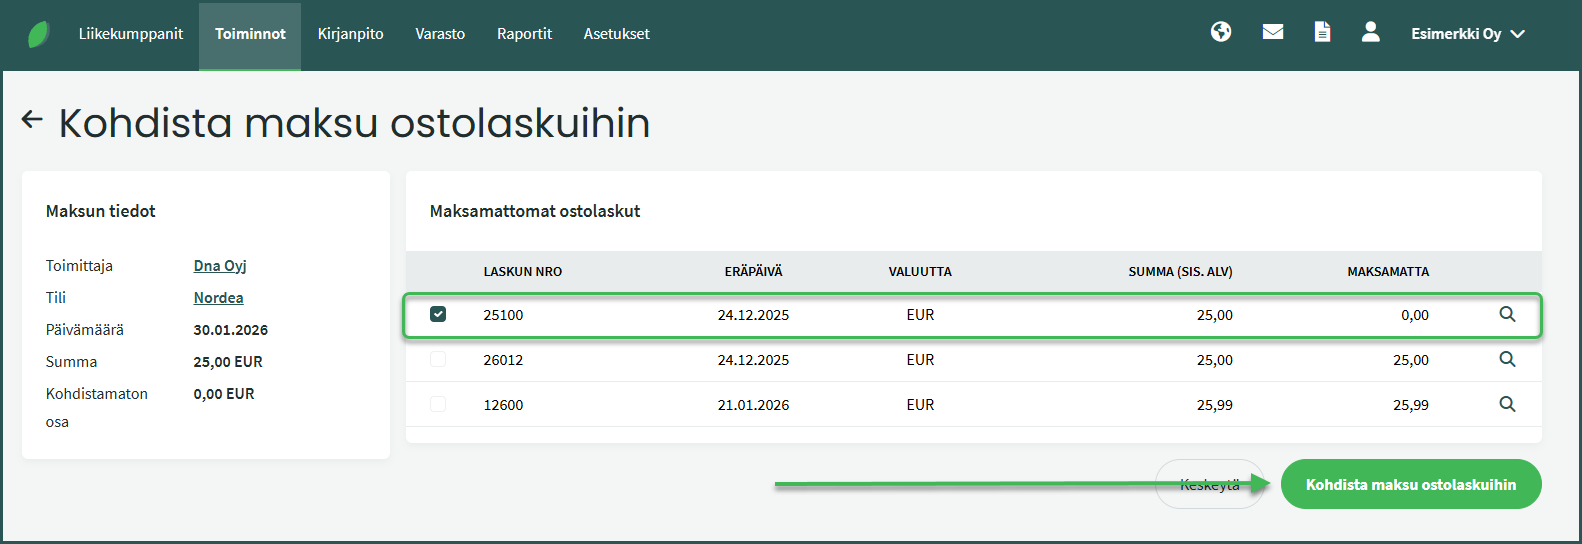Screen dimensions: 1582x544
Task: View invoice 12600 with magnifier icon
Action: coord(1507,404)
